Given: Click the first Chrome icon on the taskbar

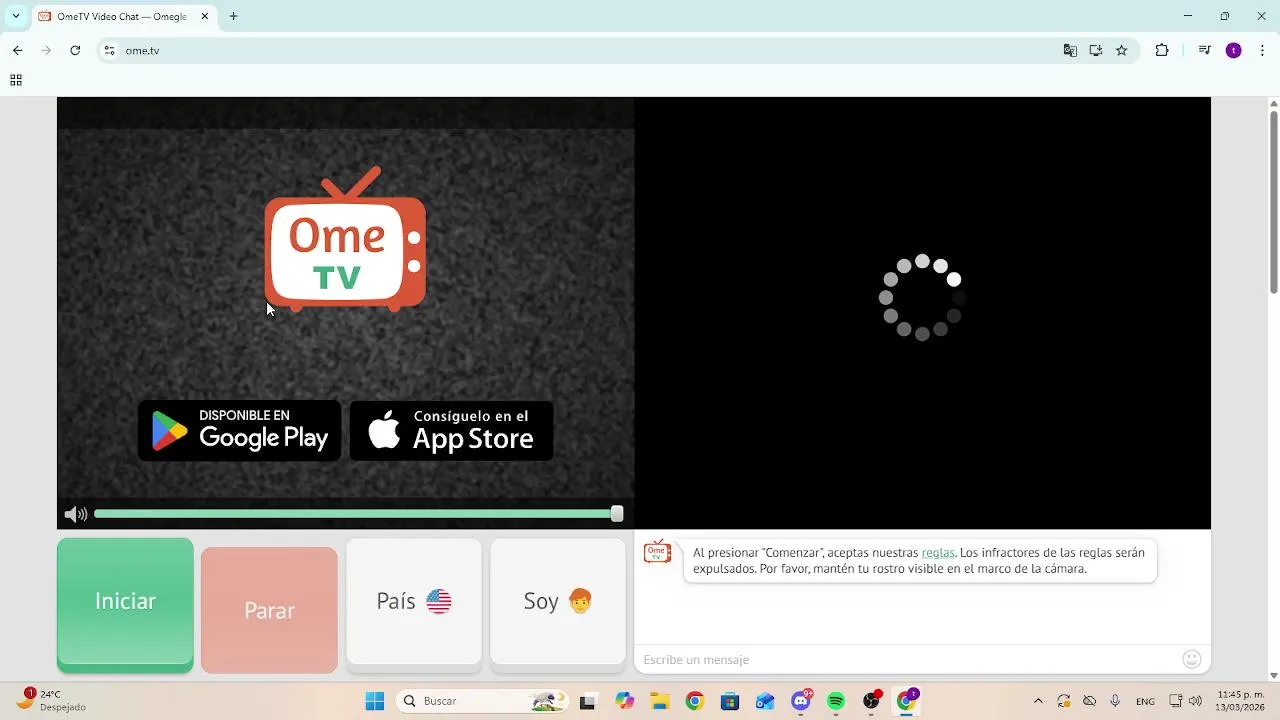Looking at the screenshot, I should pos(695,701).
